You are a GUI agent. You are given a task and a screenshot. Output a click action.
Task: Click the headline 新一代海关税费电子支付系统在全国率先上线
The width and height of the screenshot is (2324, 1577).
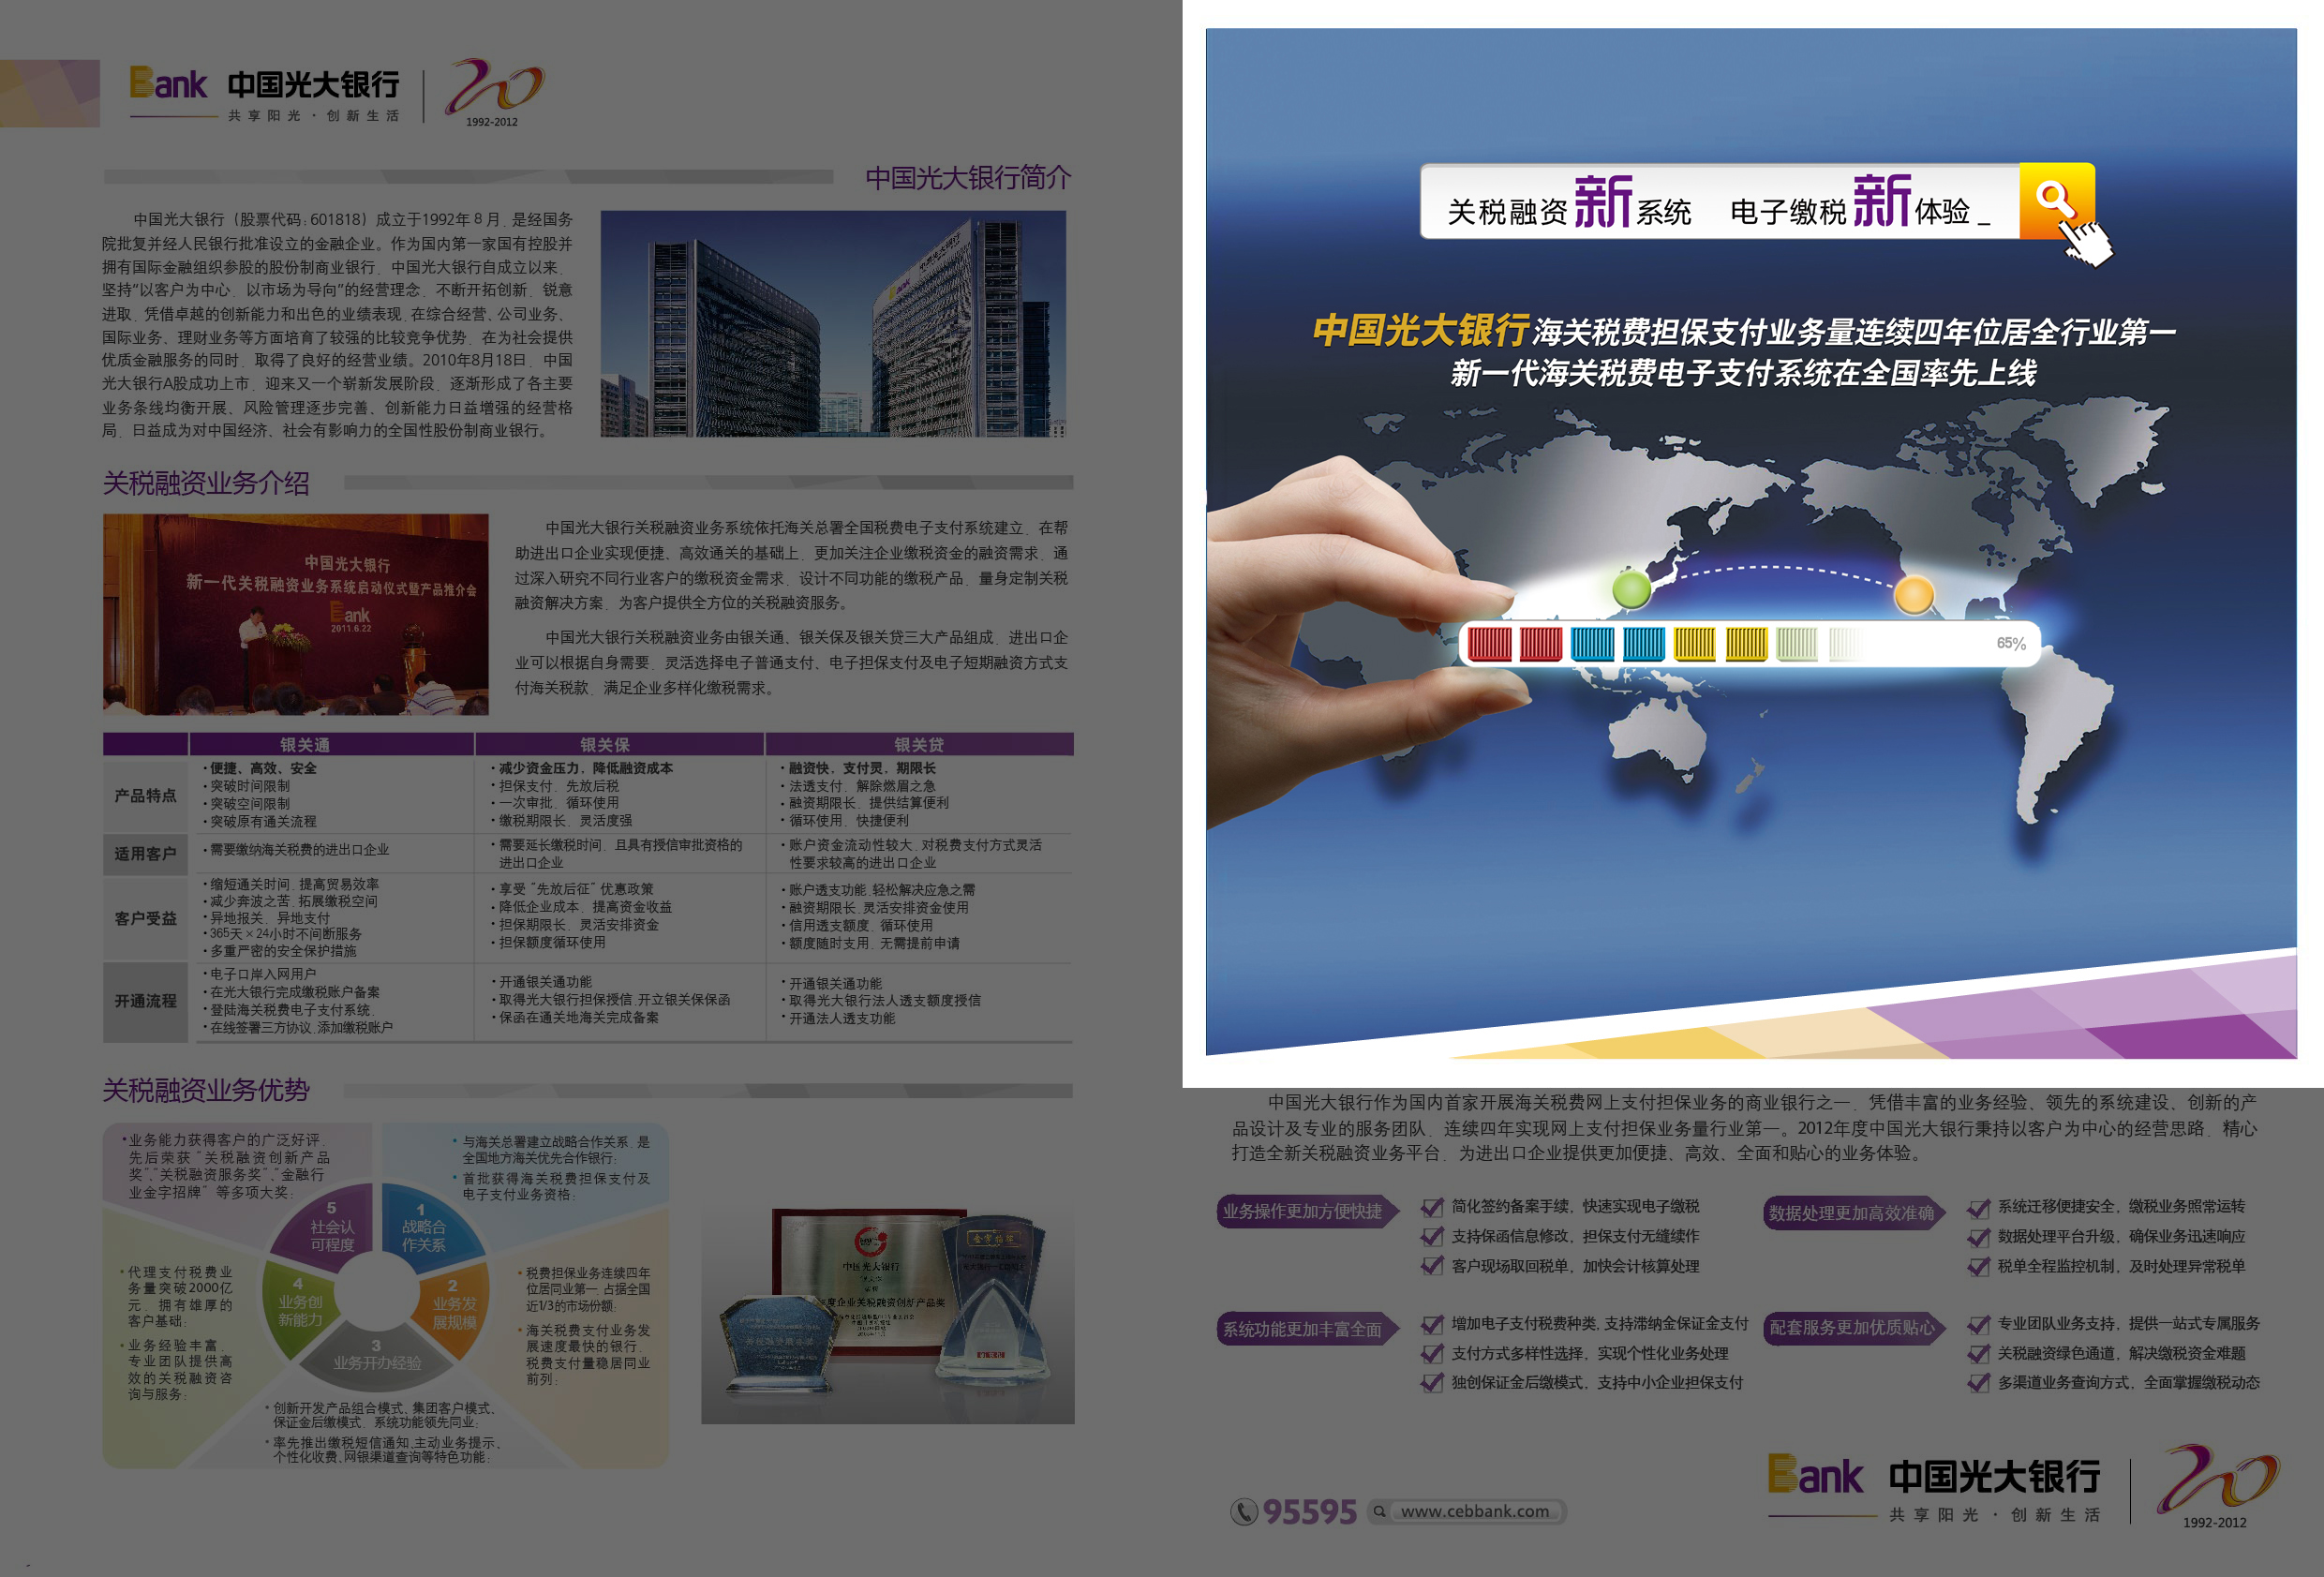click(x=1744, y=373)
